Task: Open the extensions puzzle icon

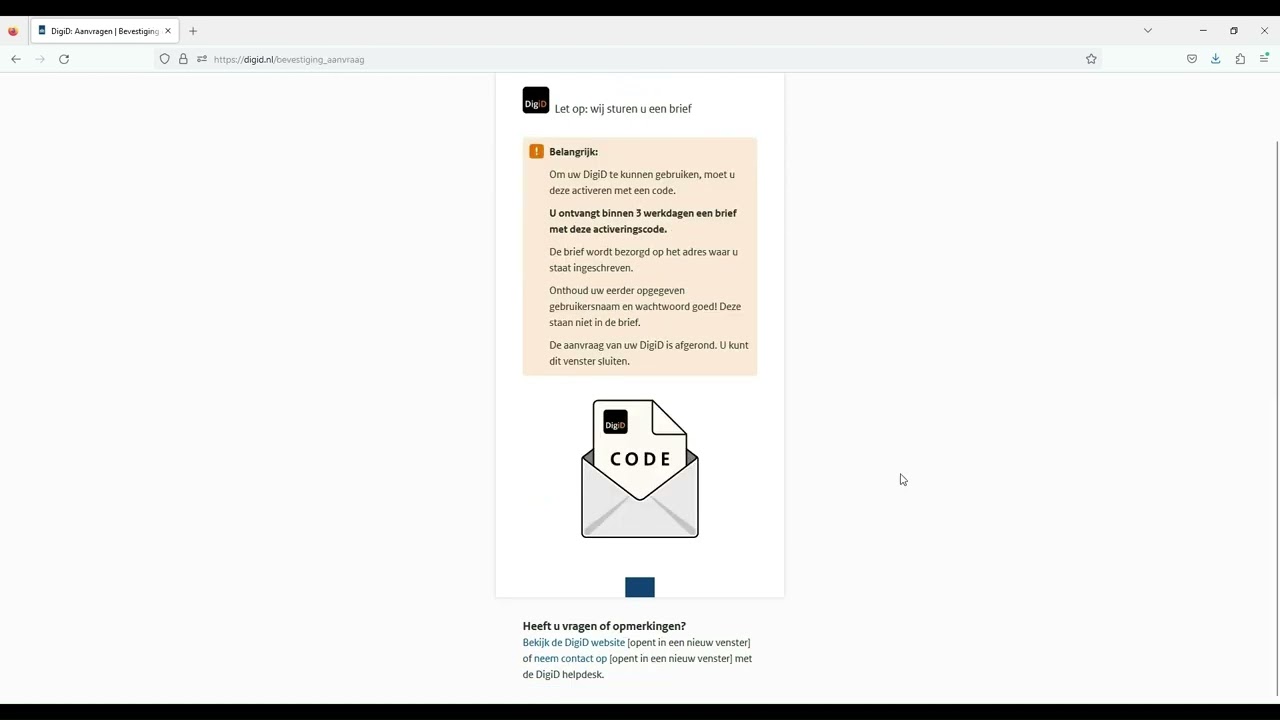Action: pyautogui.click(x=1240, y=59)
